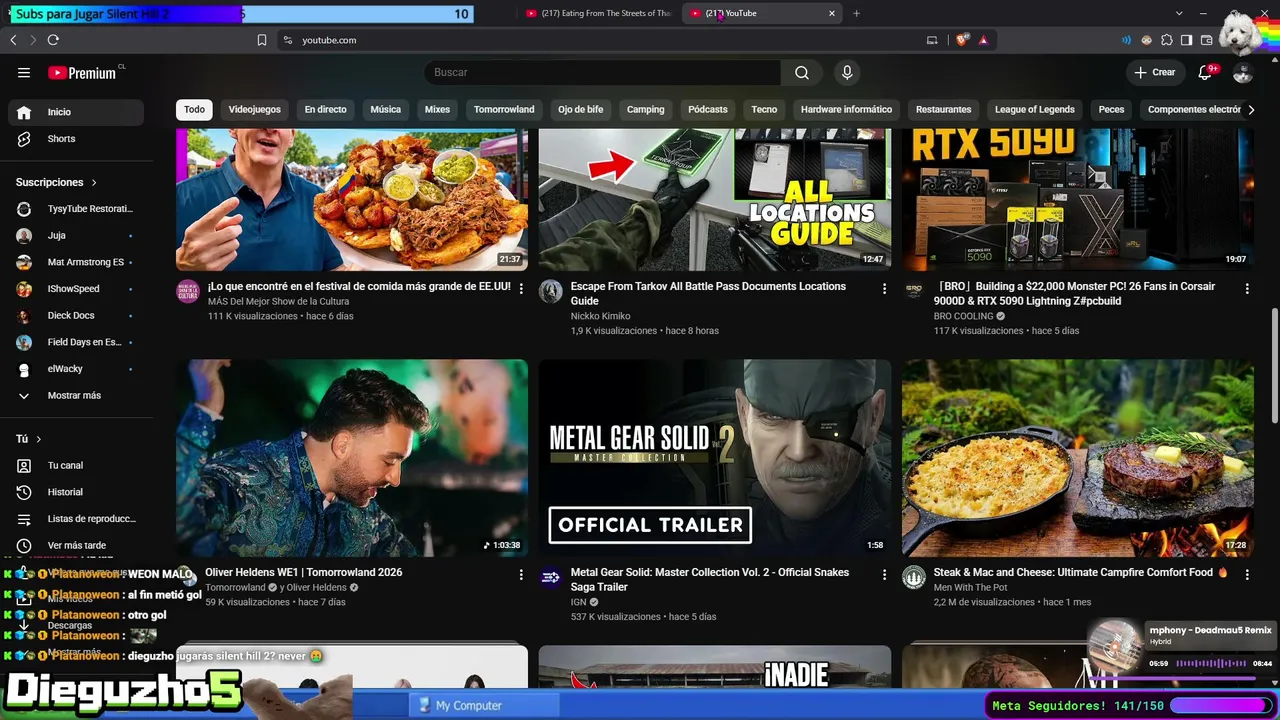Open Shorts in the sidebar

75,139
